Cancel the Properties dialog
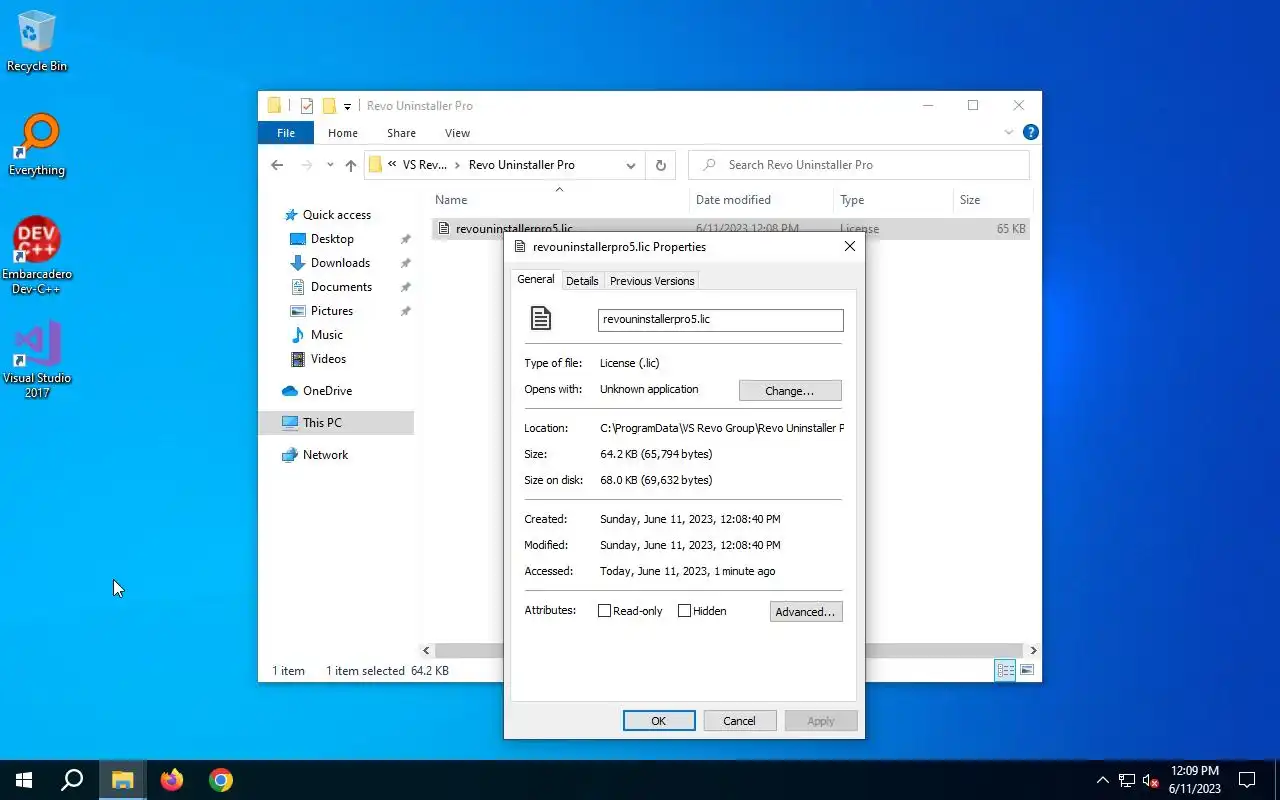Screen dimensions: 1280x800 pos(739,721)
